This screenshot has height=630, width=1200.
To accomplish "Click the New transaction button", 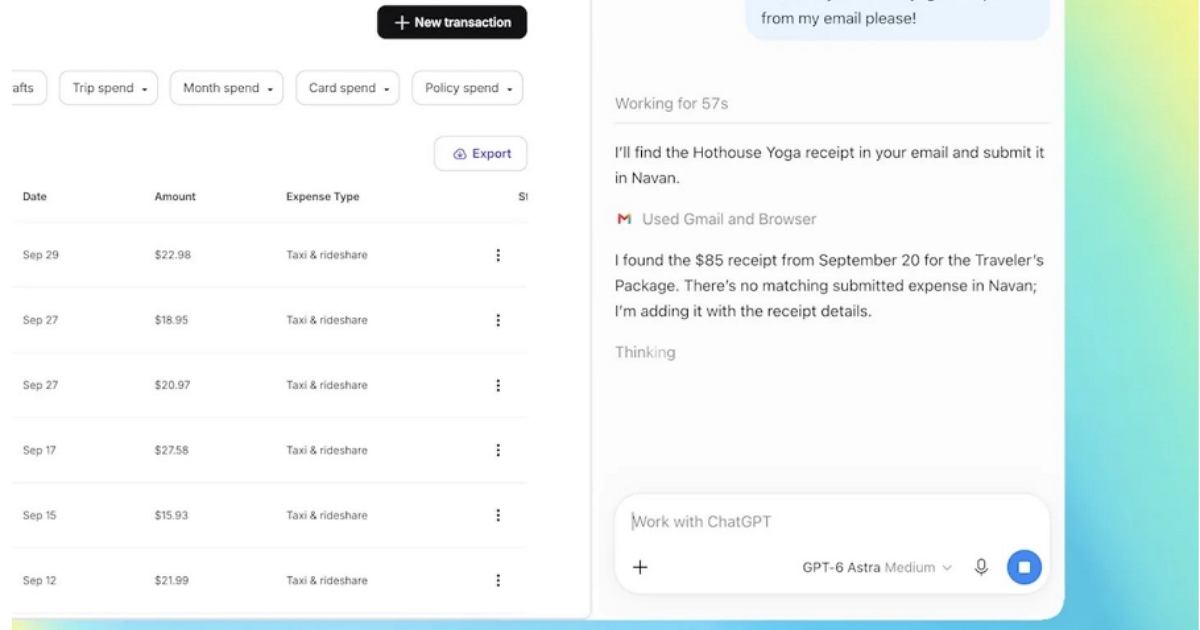I will (x=452, y=22).
